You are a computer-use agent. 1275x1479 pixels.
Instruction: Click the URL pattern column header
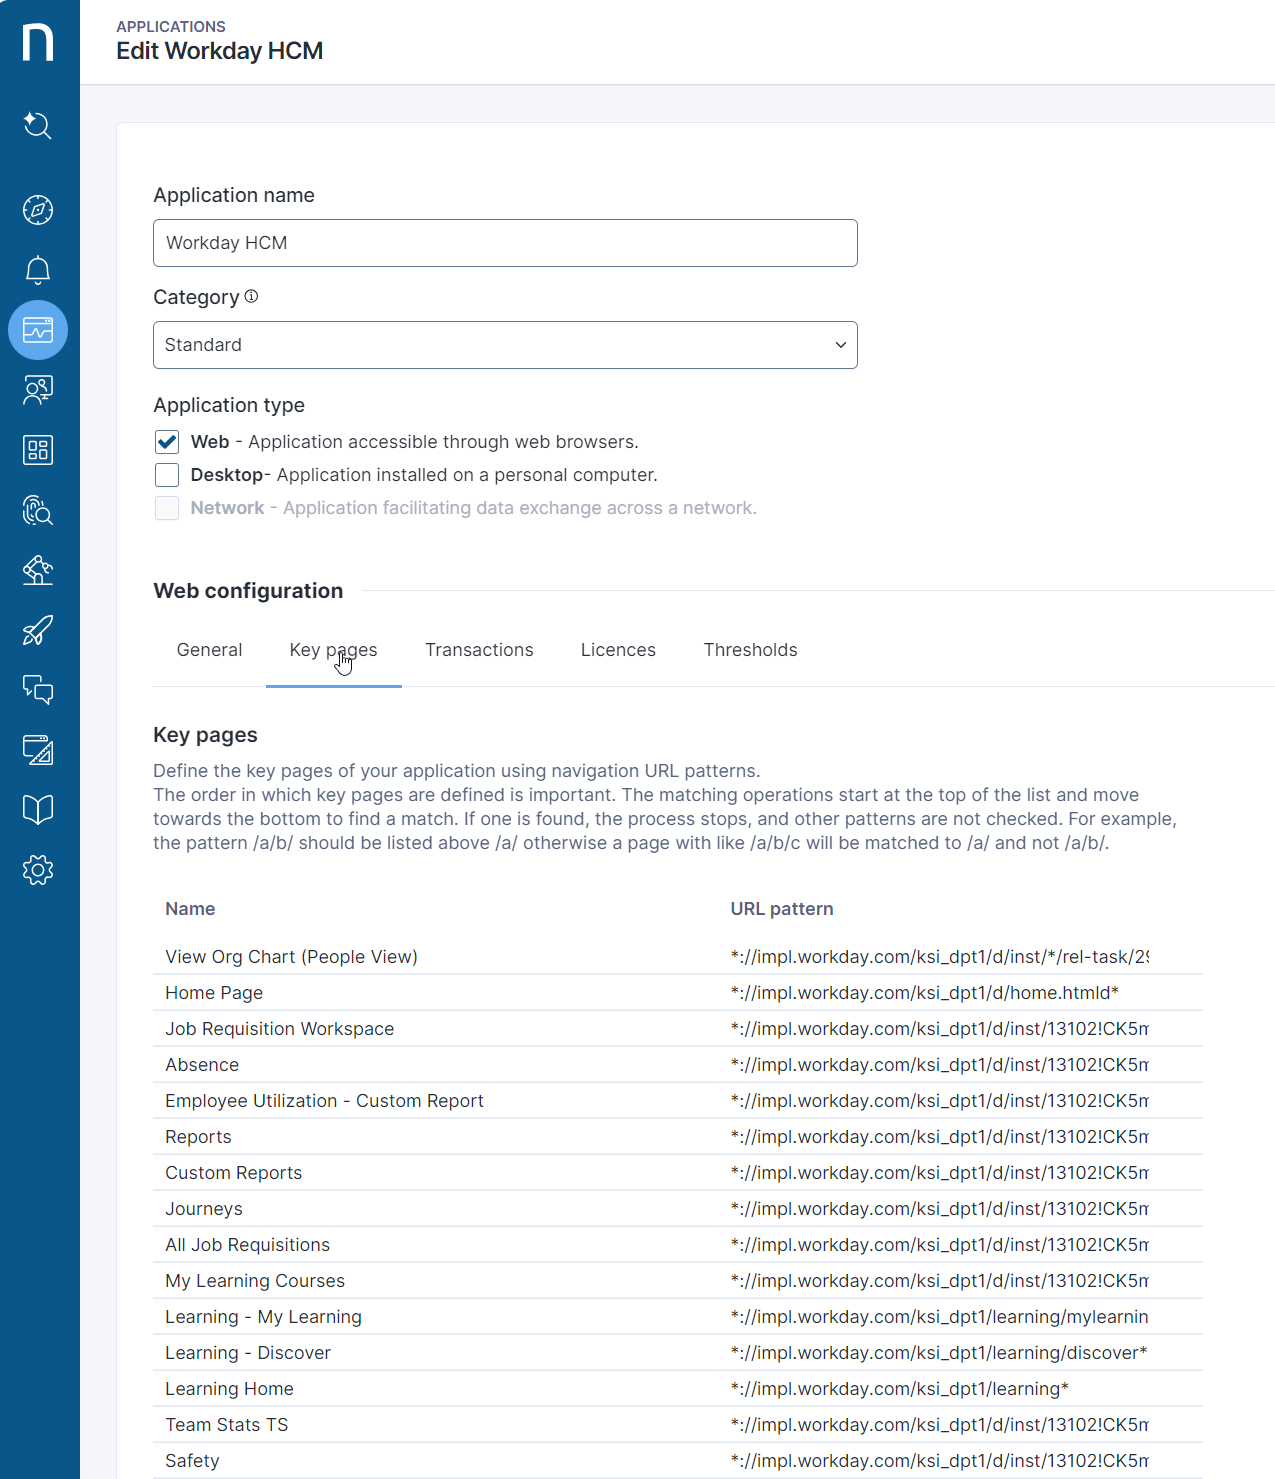pos(782,909)
